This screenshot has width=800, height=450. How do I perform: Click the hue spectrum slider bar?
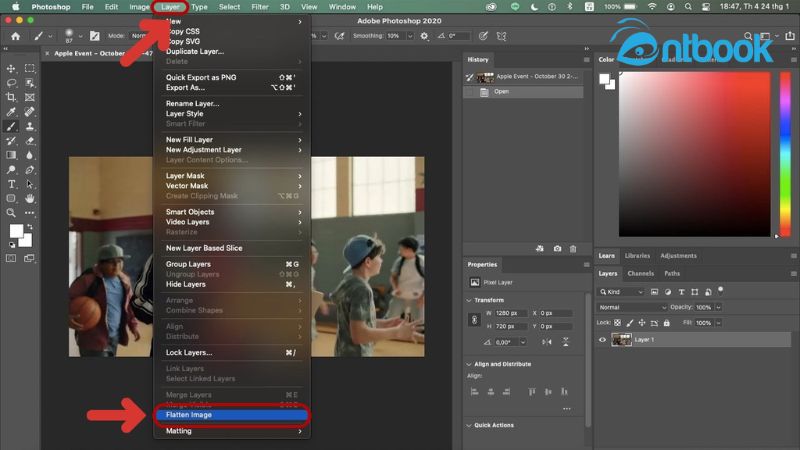tap(785, 154)
